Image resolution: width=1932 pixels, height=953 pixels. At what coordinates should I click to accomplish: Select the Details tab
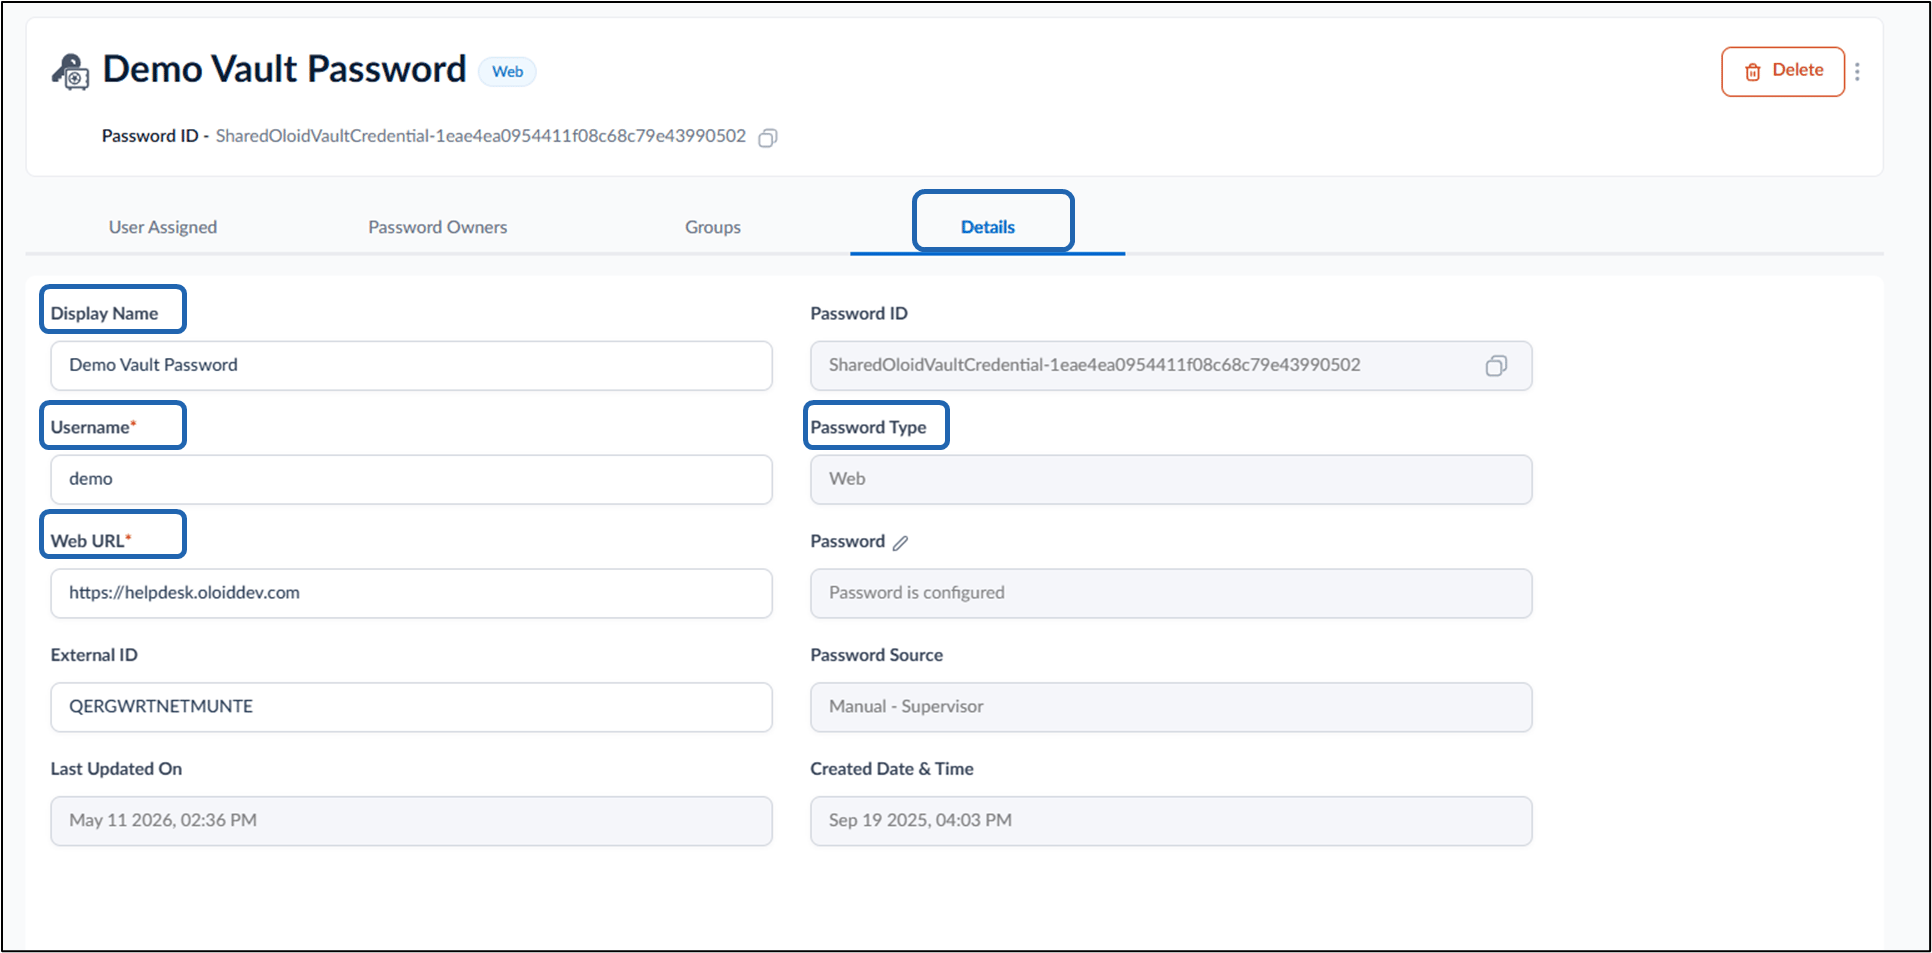point(988,227)
